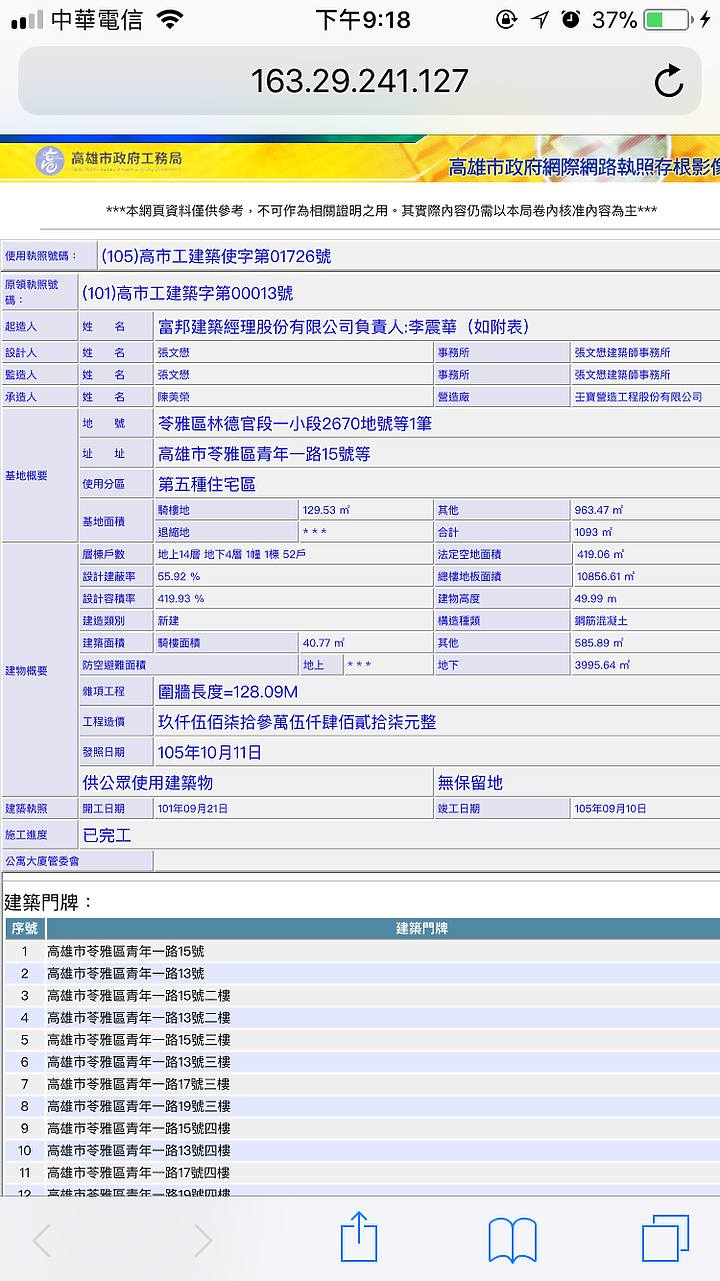The width and height of the screenshot is (720, 1281).
Task: Select address 高雄市苓雅區青年一路15號等
Action: (x=264, y=454)
